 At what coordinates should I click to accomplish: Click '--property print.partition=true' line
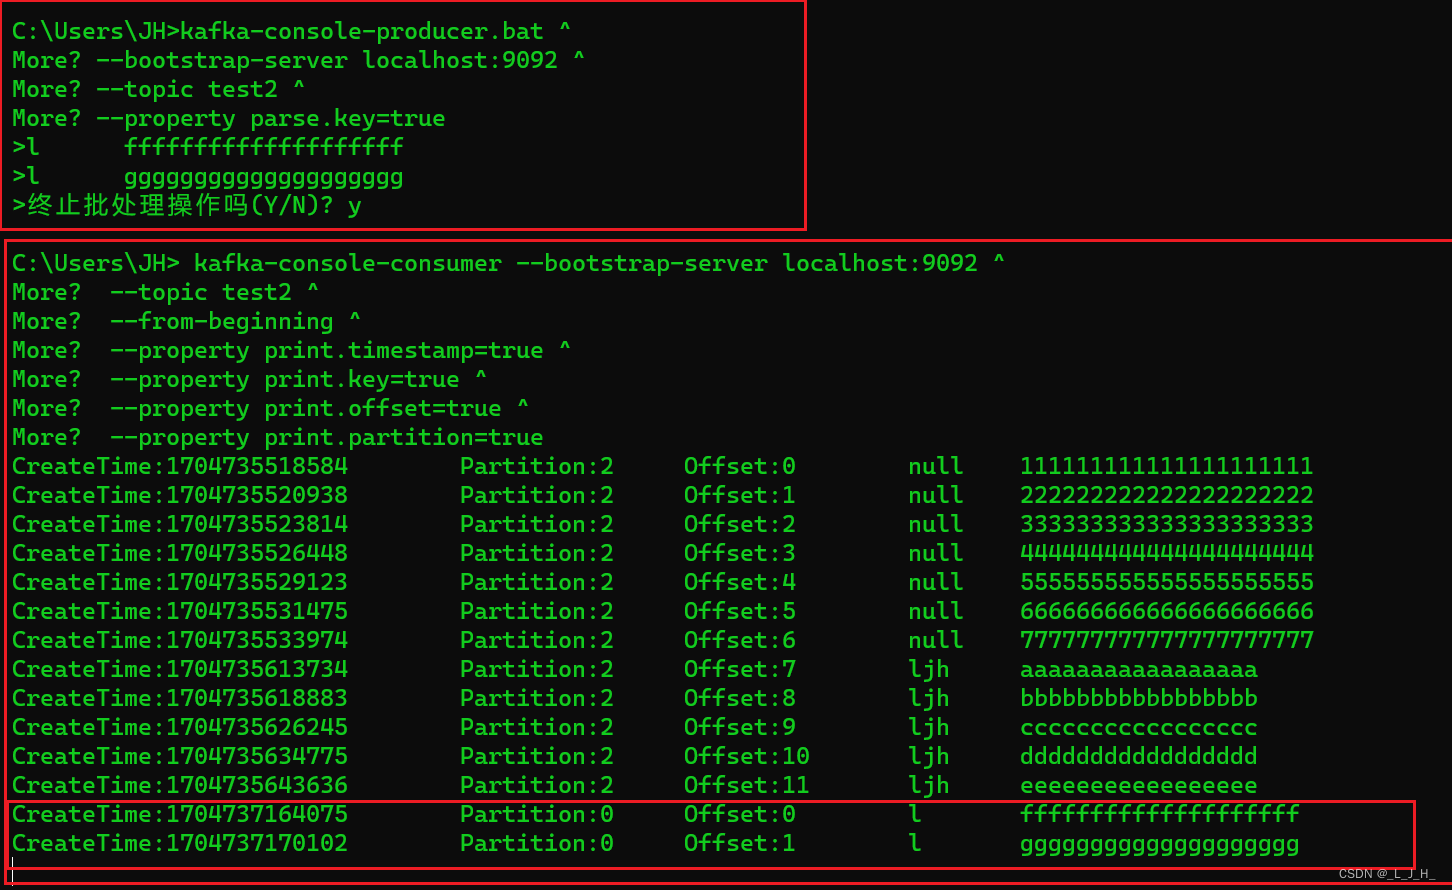pyautogui.click(x=327, y=437)
